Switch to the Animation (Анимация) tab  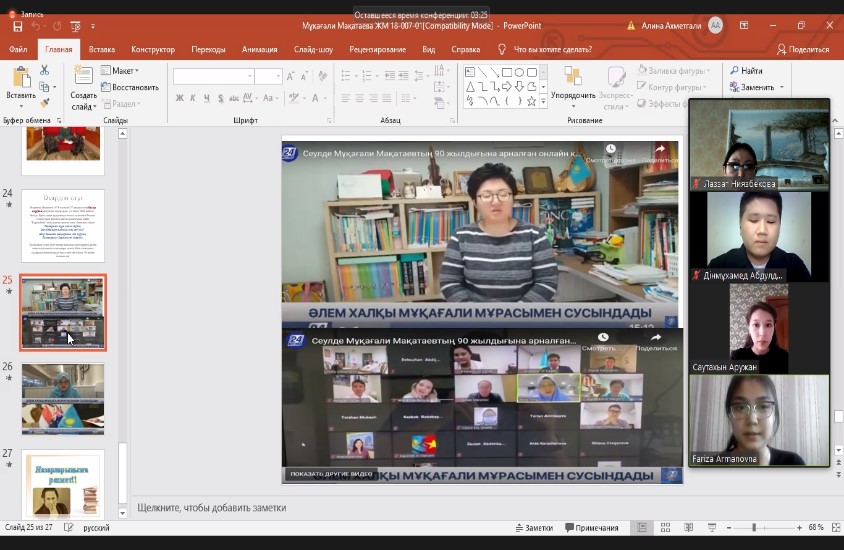point(259,49)
